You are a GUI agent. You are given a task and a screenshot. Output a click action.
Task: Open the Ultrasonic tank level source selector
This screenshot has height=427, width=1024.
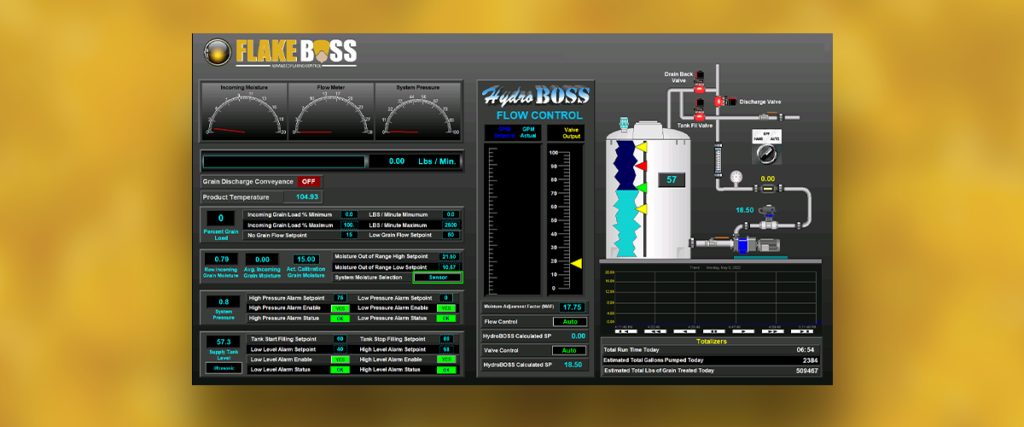coord(224,368)
